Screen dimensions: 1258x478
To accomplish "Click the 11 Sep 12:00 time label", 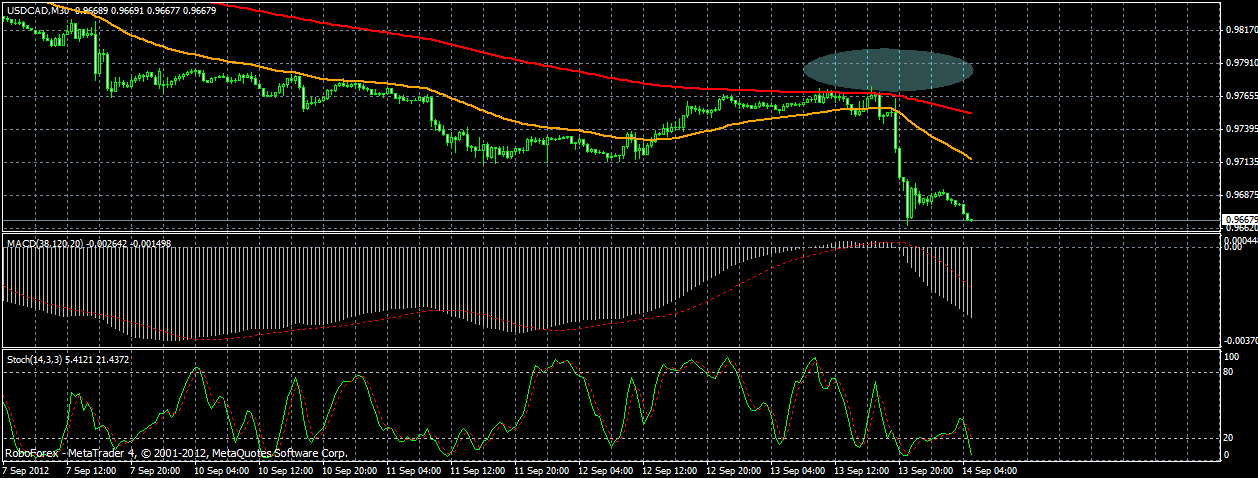I will point(477,469).
